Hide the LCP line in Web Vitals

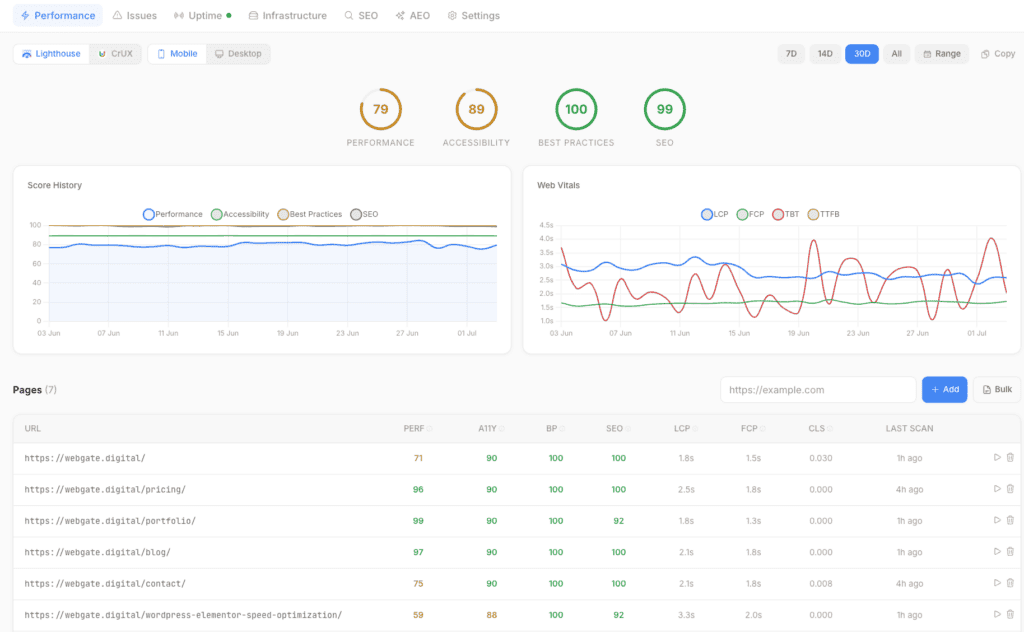pyautogui.click(x=714, y=214)
